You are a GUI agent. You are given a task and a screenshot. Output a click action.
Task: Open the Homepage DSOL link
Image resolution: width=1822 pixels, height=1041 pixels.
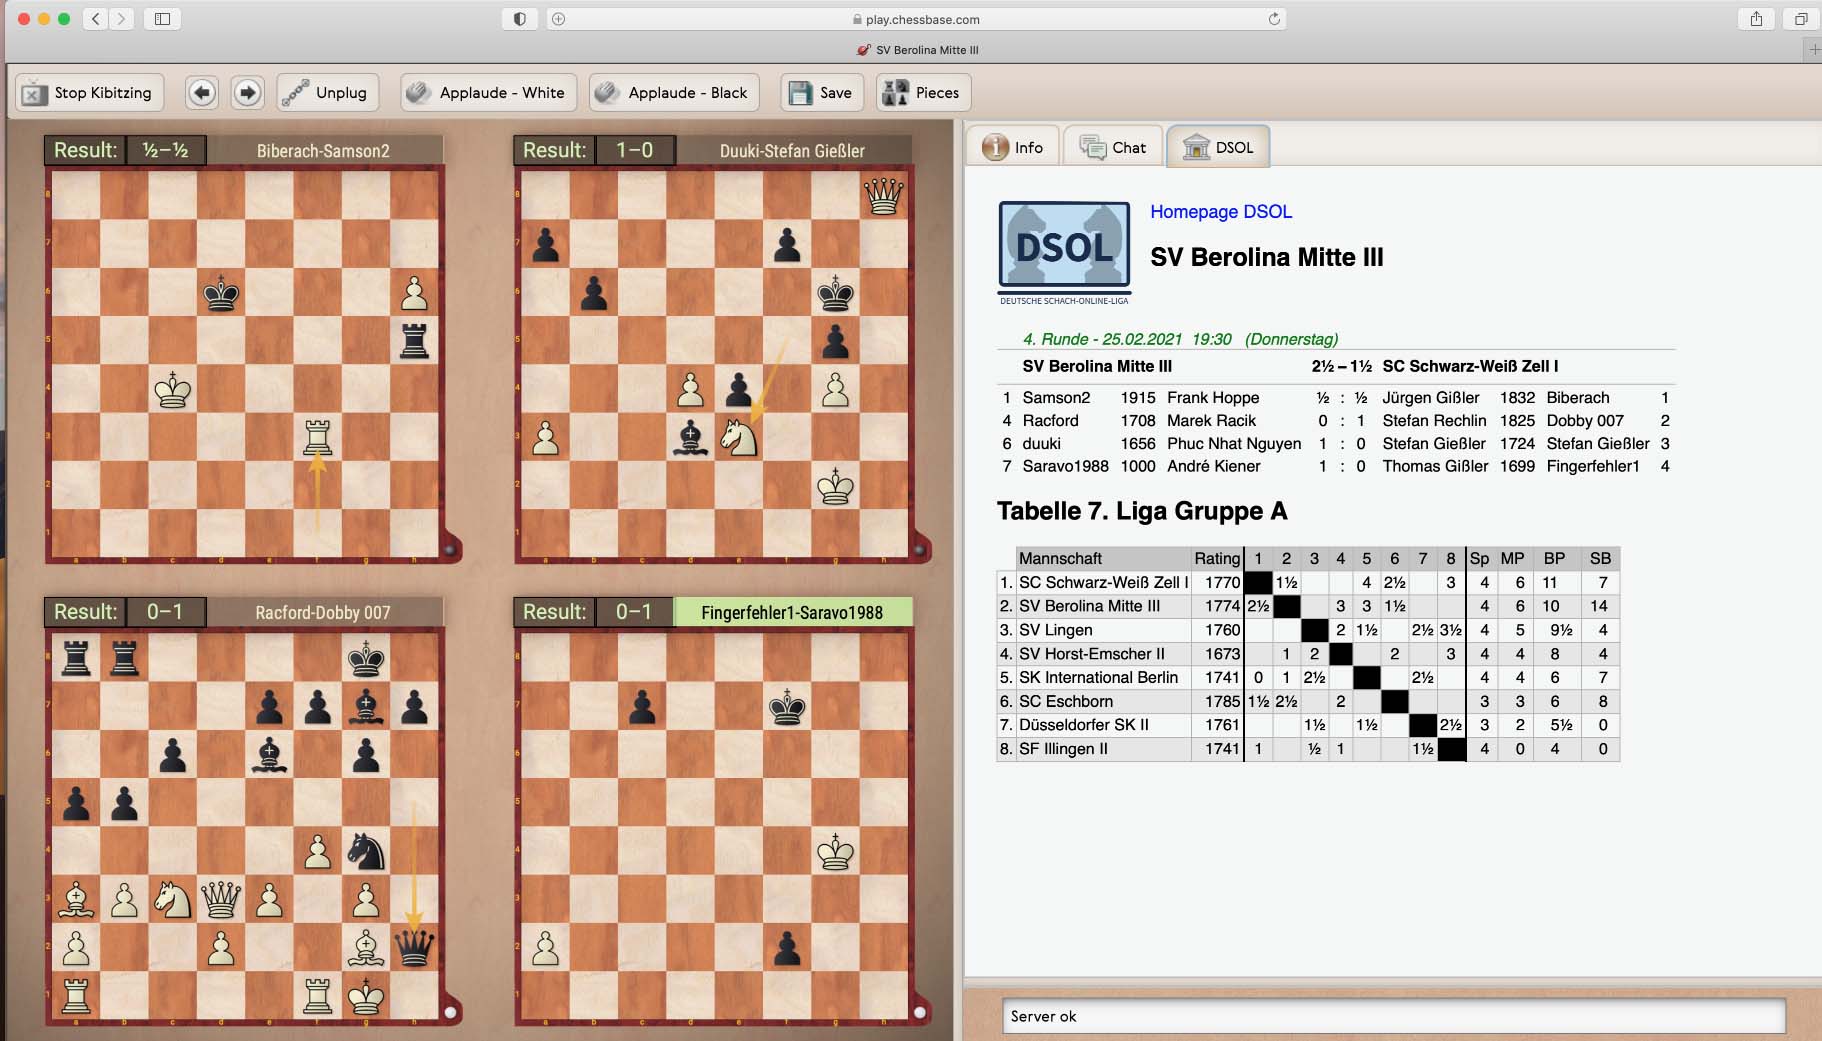(x=1220, y=212)
